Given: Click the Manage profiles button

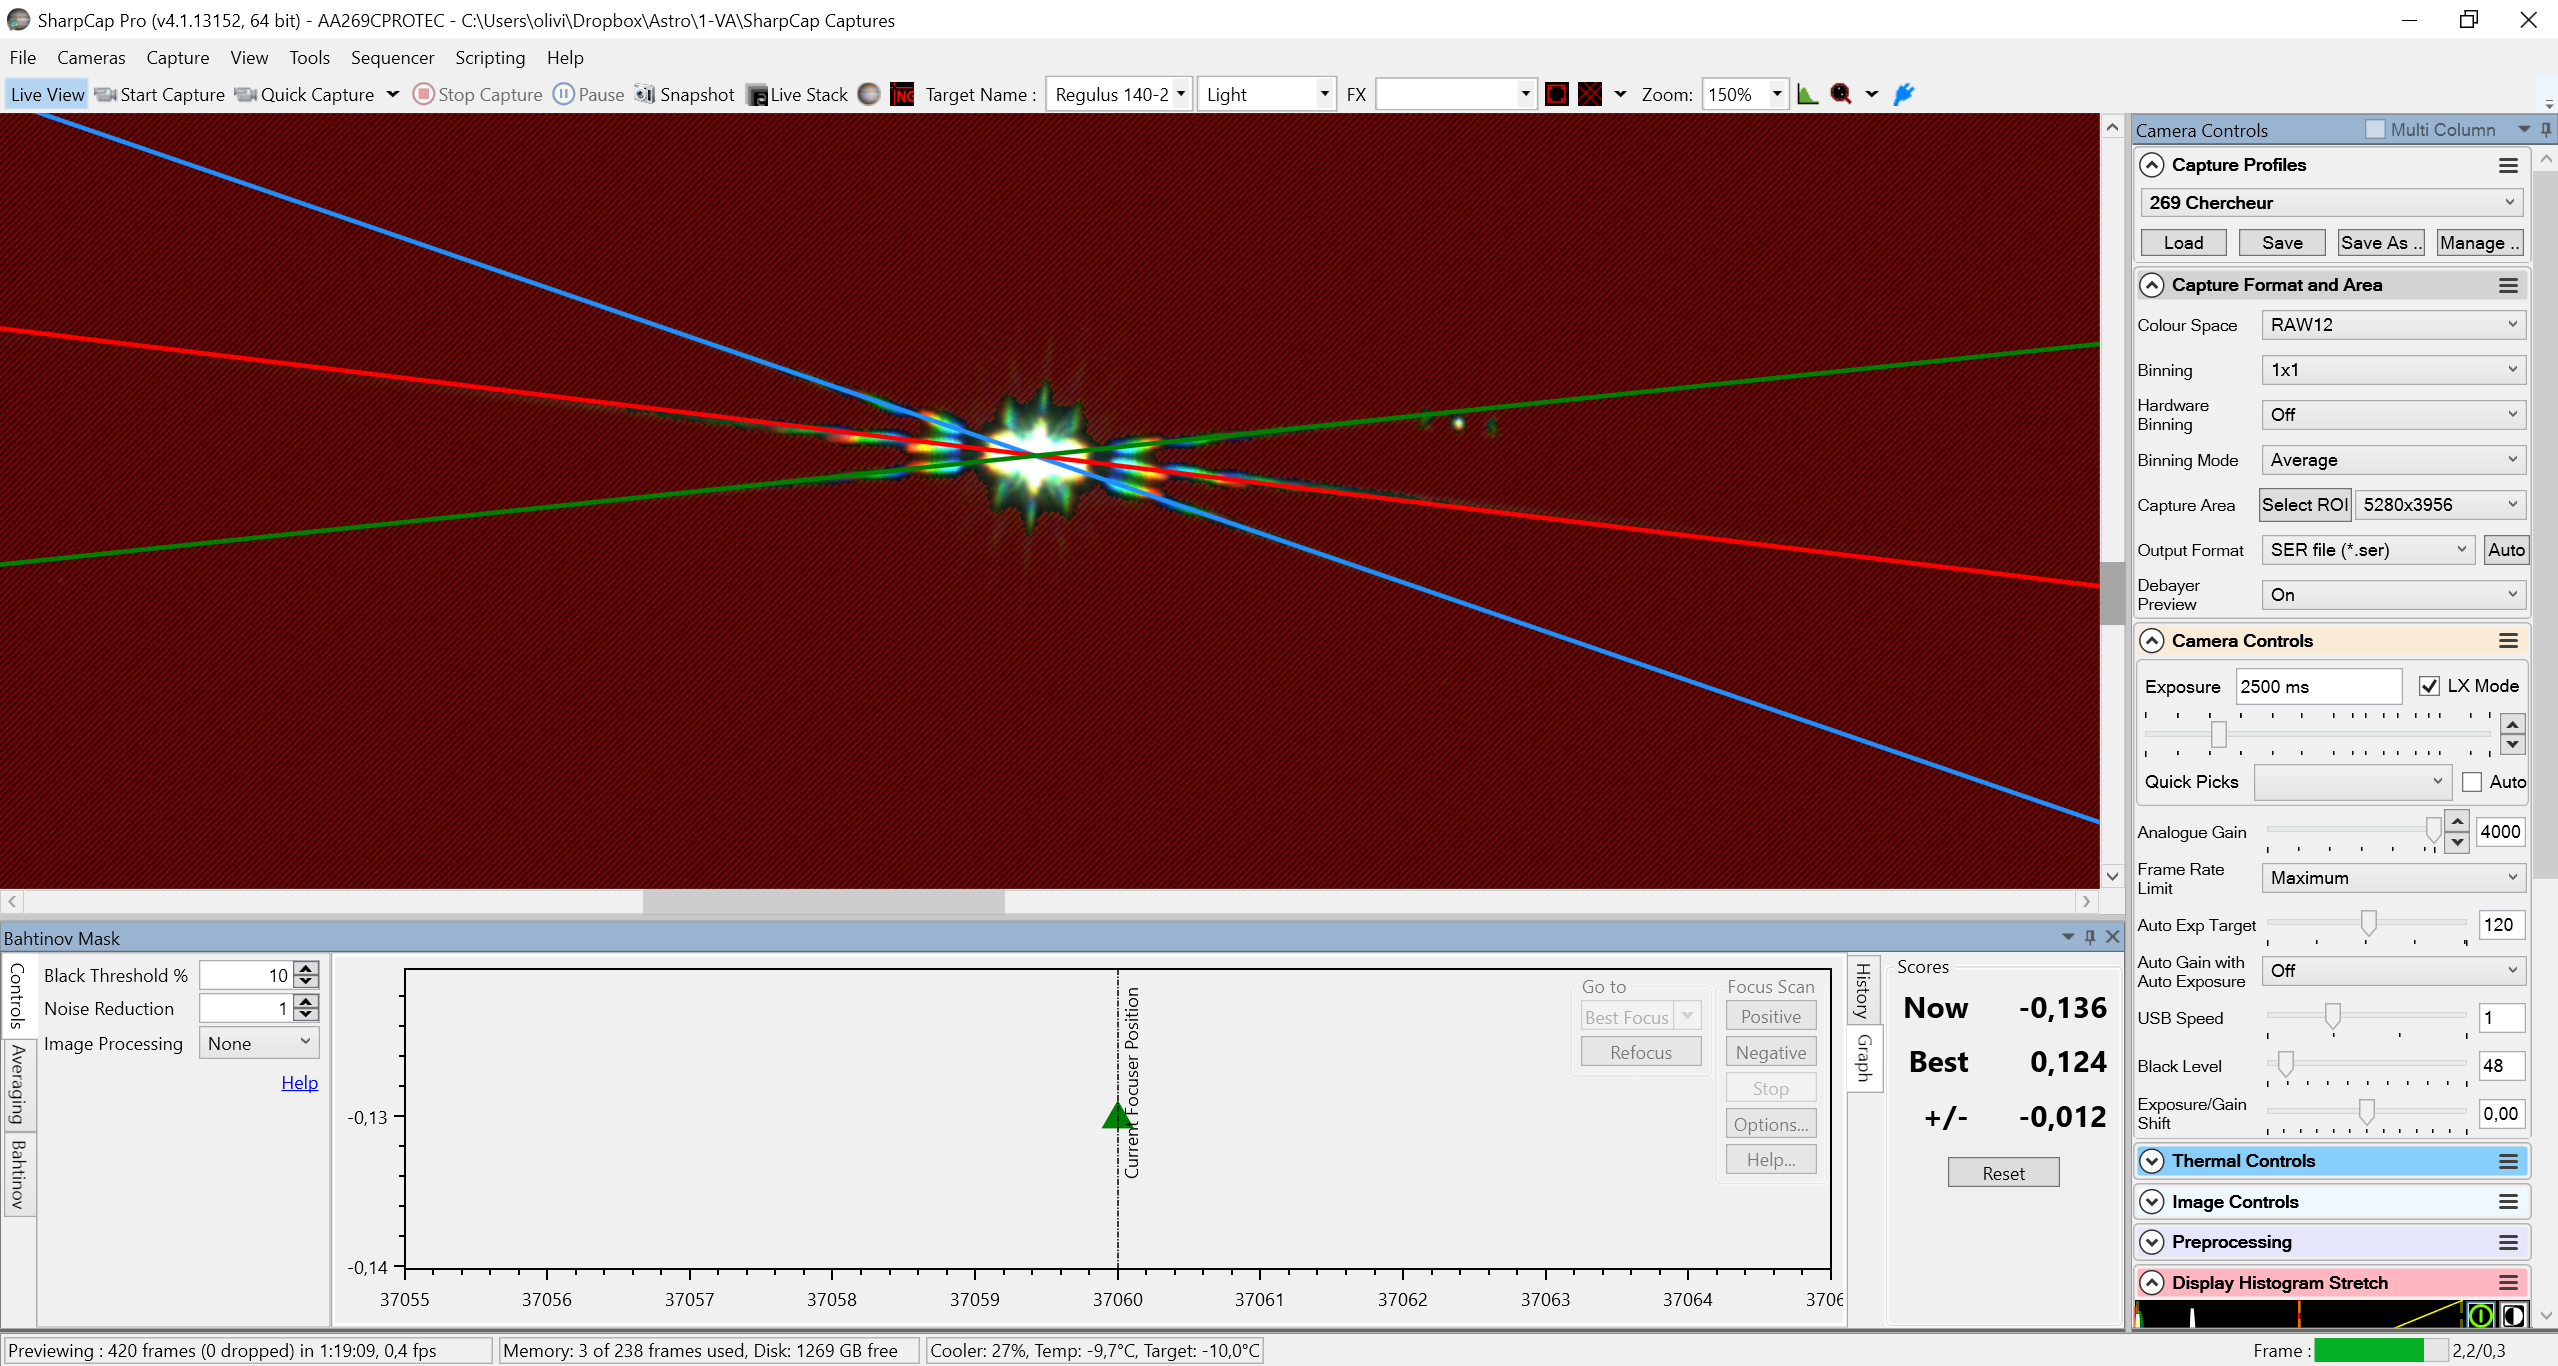Looking at the screenshot, I should click(x=2479, y=243).
